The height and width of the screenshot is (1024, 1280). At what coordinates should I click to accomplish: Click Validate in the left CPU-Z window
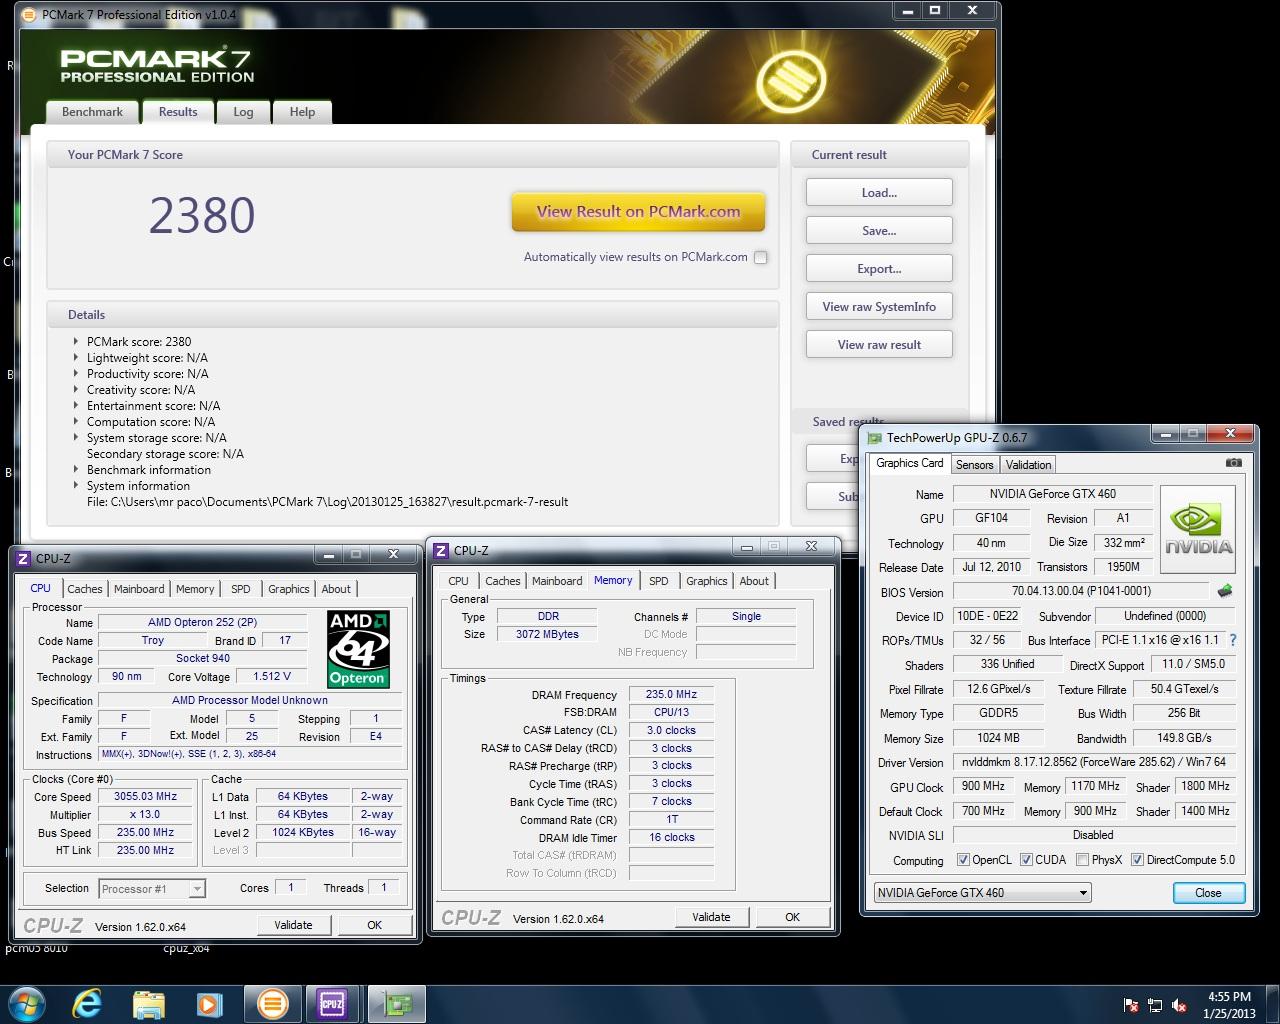click(x=293, y=925)
